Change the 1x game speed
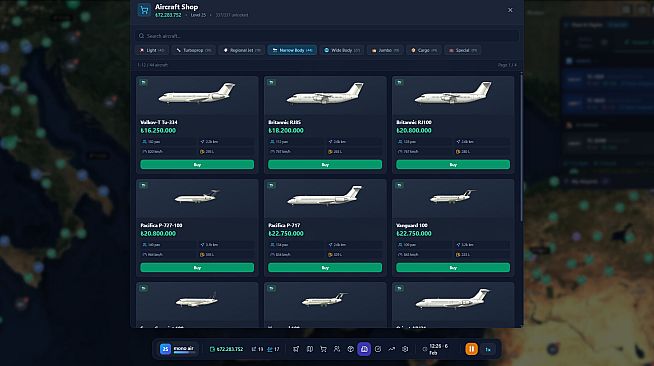 click(488, 349)
